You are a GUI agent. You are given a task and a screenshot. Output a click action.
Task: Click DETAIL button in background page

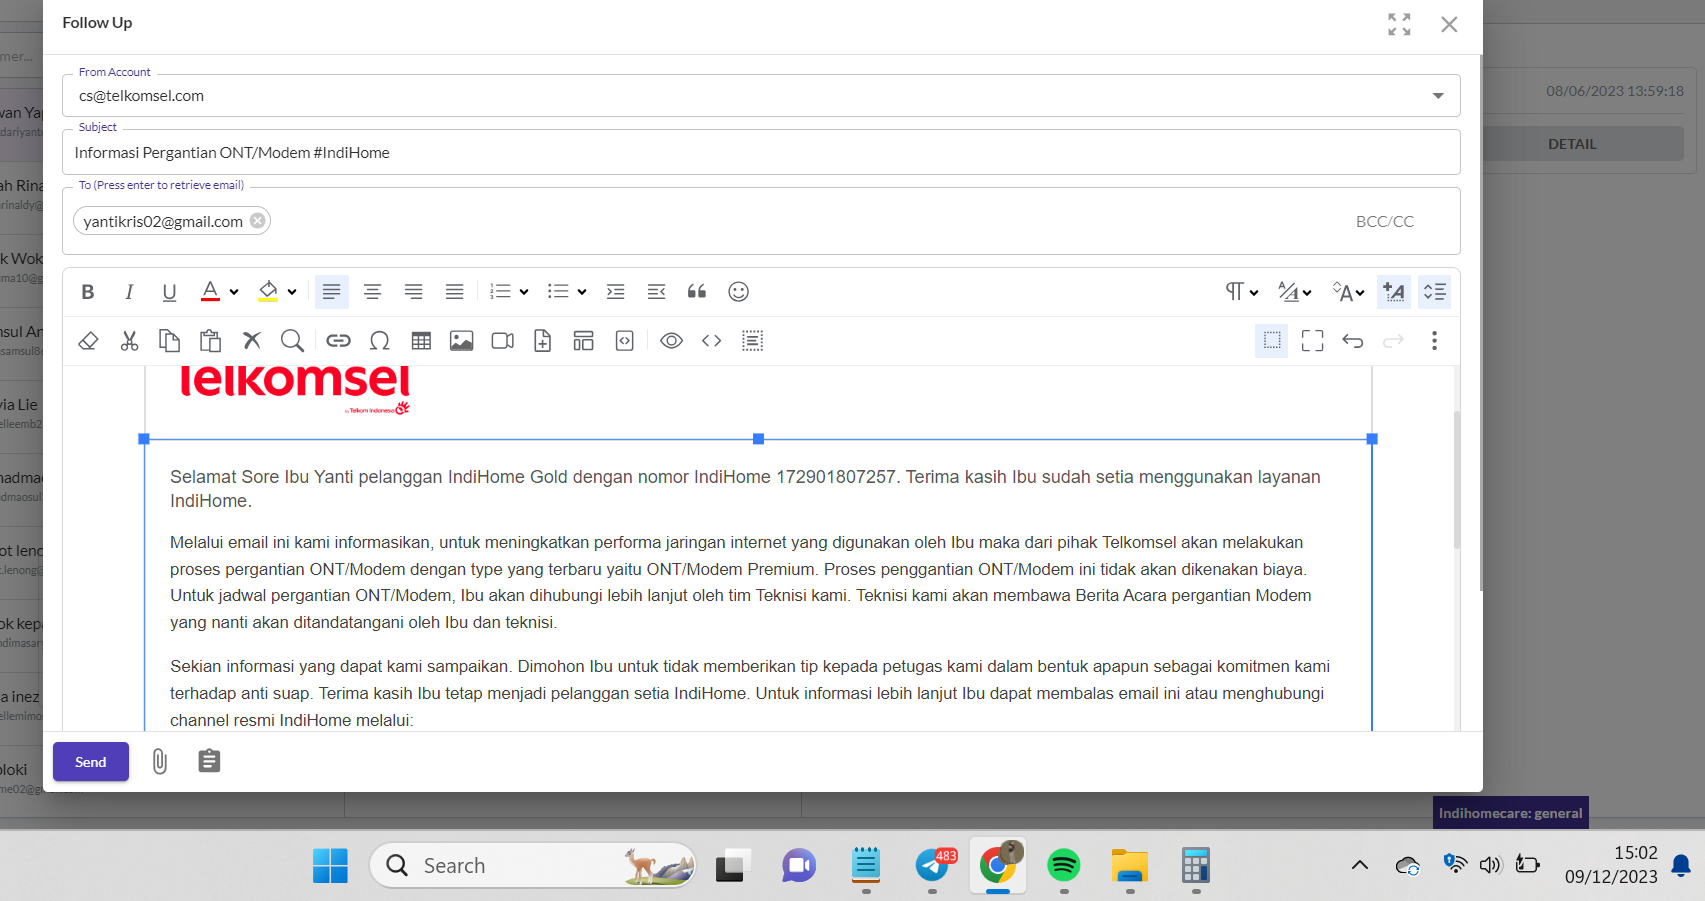pyautogui.click(x=1572, y=144)
